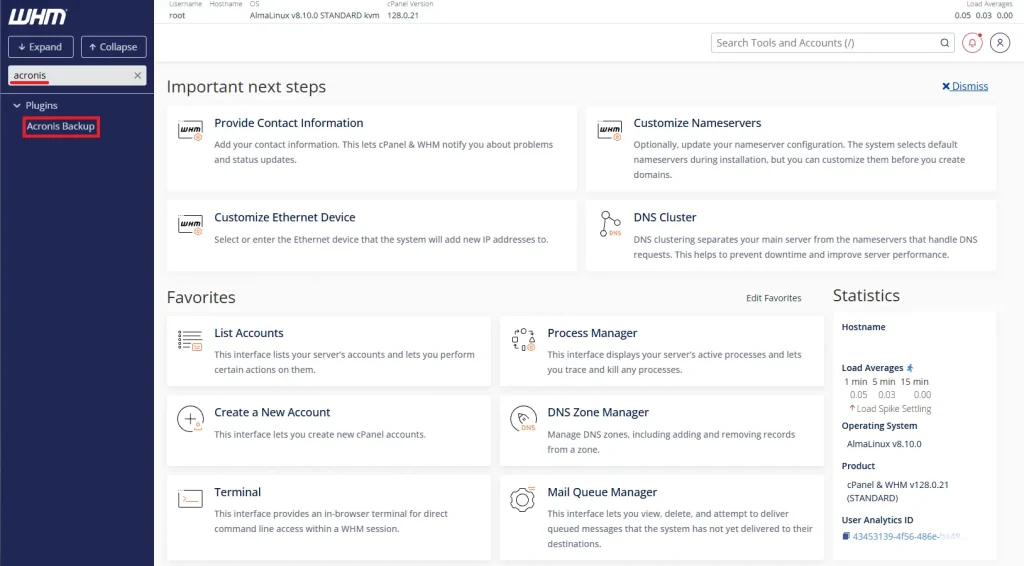Open Provide Contact Information step
The image size is (1024, 566).
288,123
